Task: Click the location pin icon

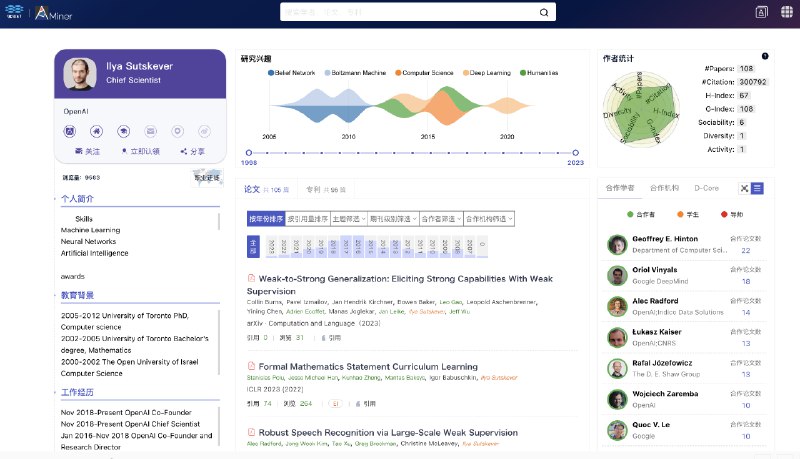Action: (178, 132)
